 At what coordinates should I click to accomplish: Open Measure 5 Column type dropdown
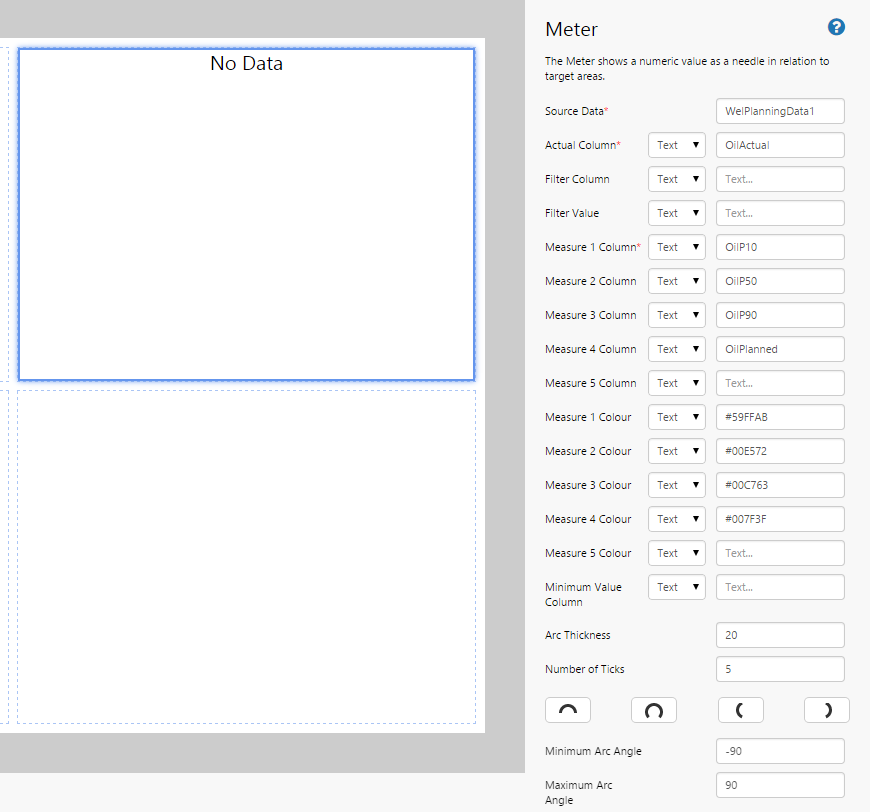pyautogui.click(x=676, y=383)
